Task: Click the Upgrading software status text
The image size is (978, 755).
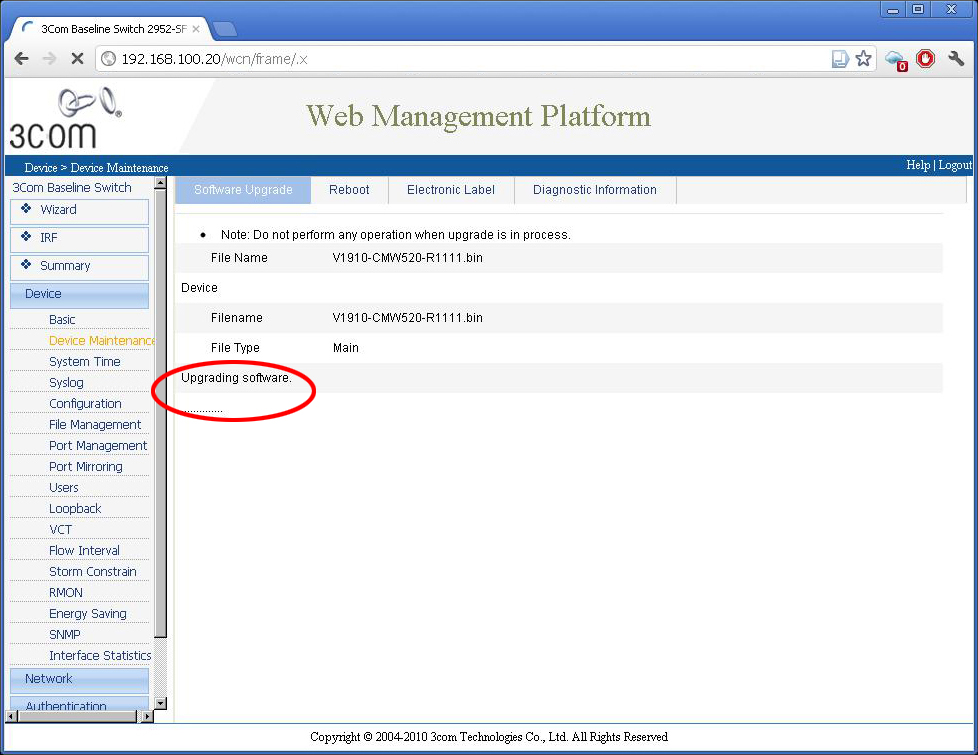Action: pyautogui.click(x=236, y=378)
